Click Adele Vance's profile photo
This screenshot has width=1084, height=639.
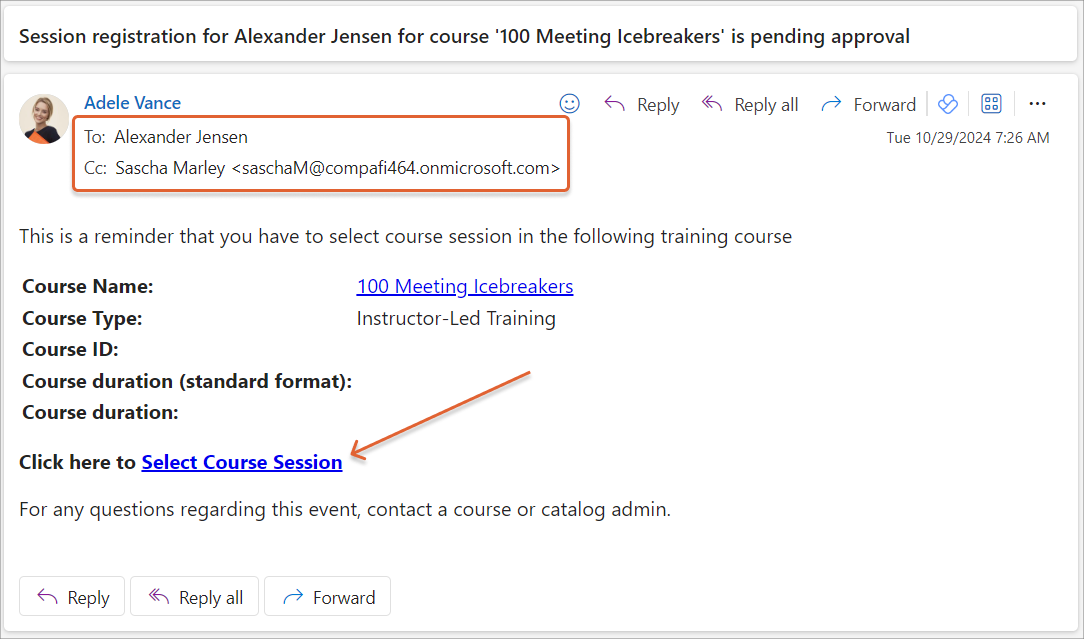(44, 119)
